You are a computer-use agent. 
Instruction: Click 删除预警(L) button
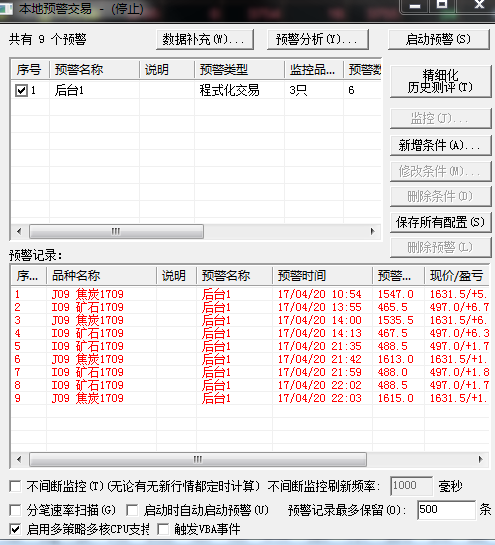tap(440, 247)
